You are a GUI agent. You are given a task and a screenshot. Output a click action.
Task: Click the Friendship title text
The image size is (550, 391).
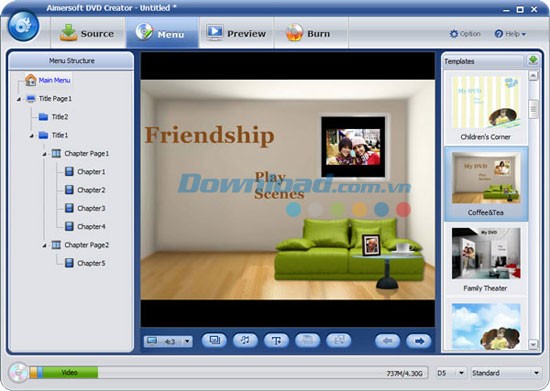209,135
